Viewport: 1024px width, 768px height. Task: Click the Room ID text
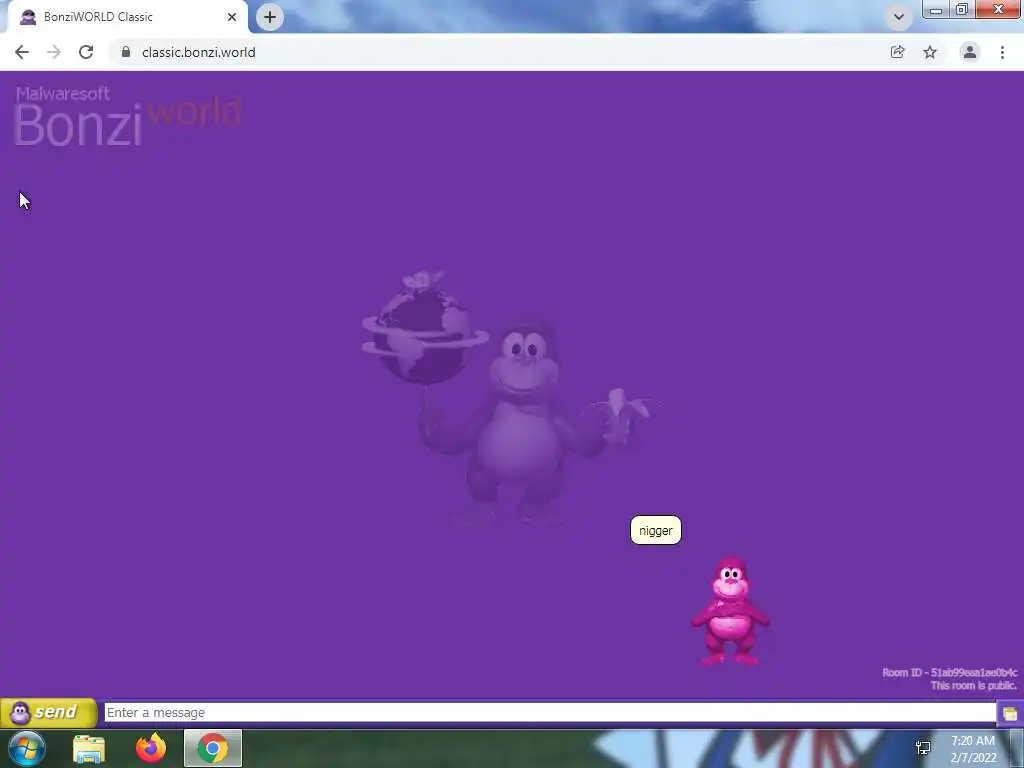point(950,673)
